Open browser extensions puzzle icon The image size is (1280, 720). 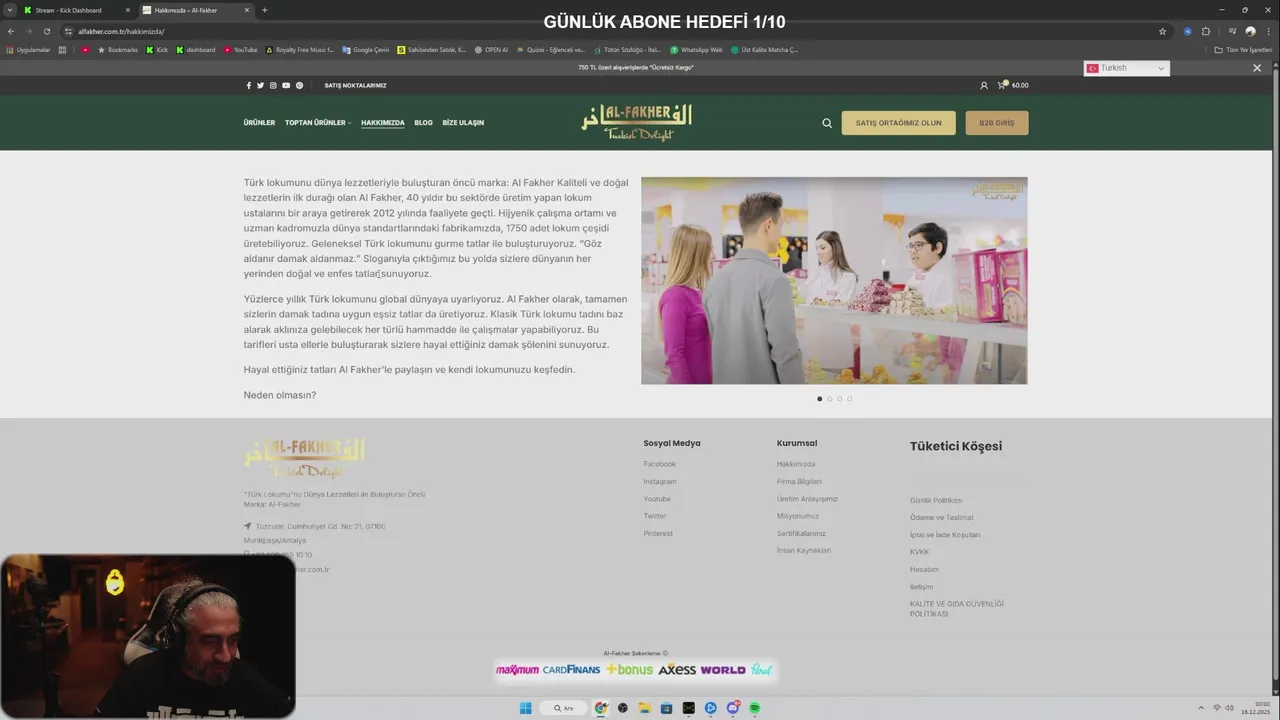[1205, 31]
